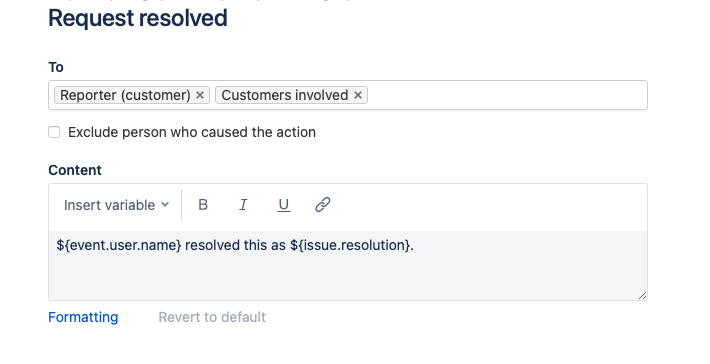Click the Content field label
The image size is (710, 364).
pos(75,170)
